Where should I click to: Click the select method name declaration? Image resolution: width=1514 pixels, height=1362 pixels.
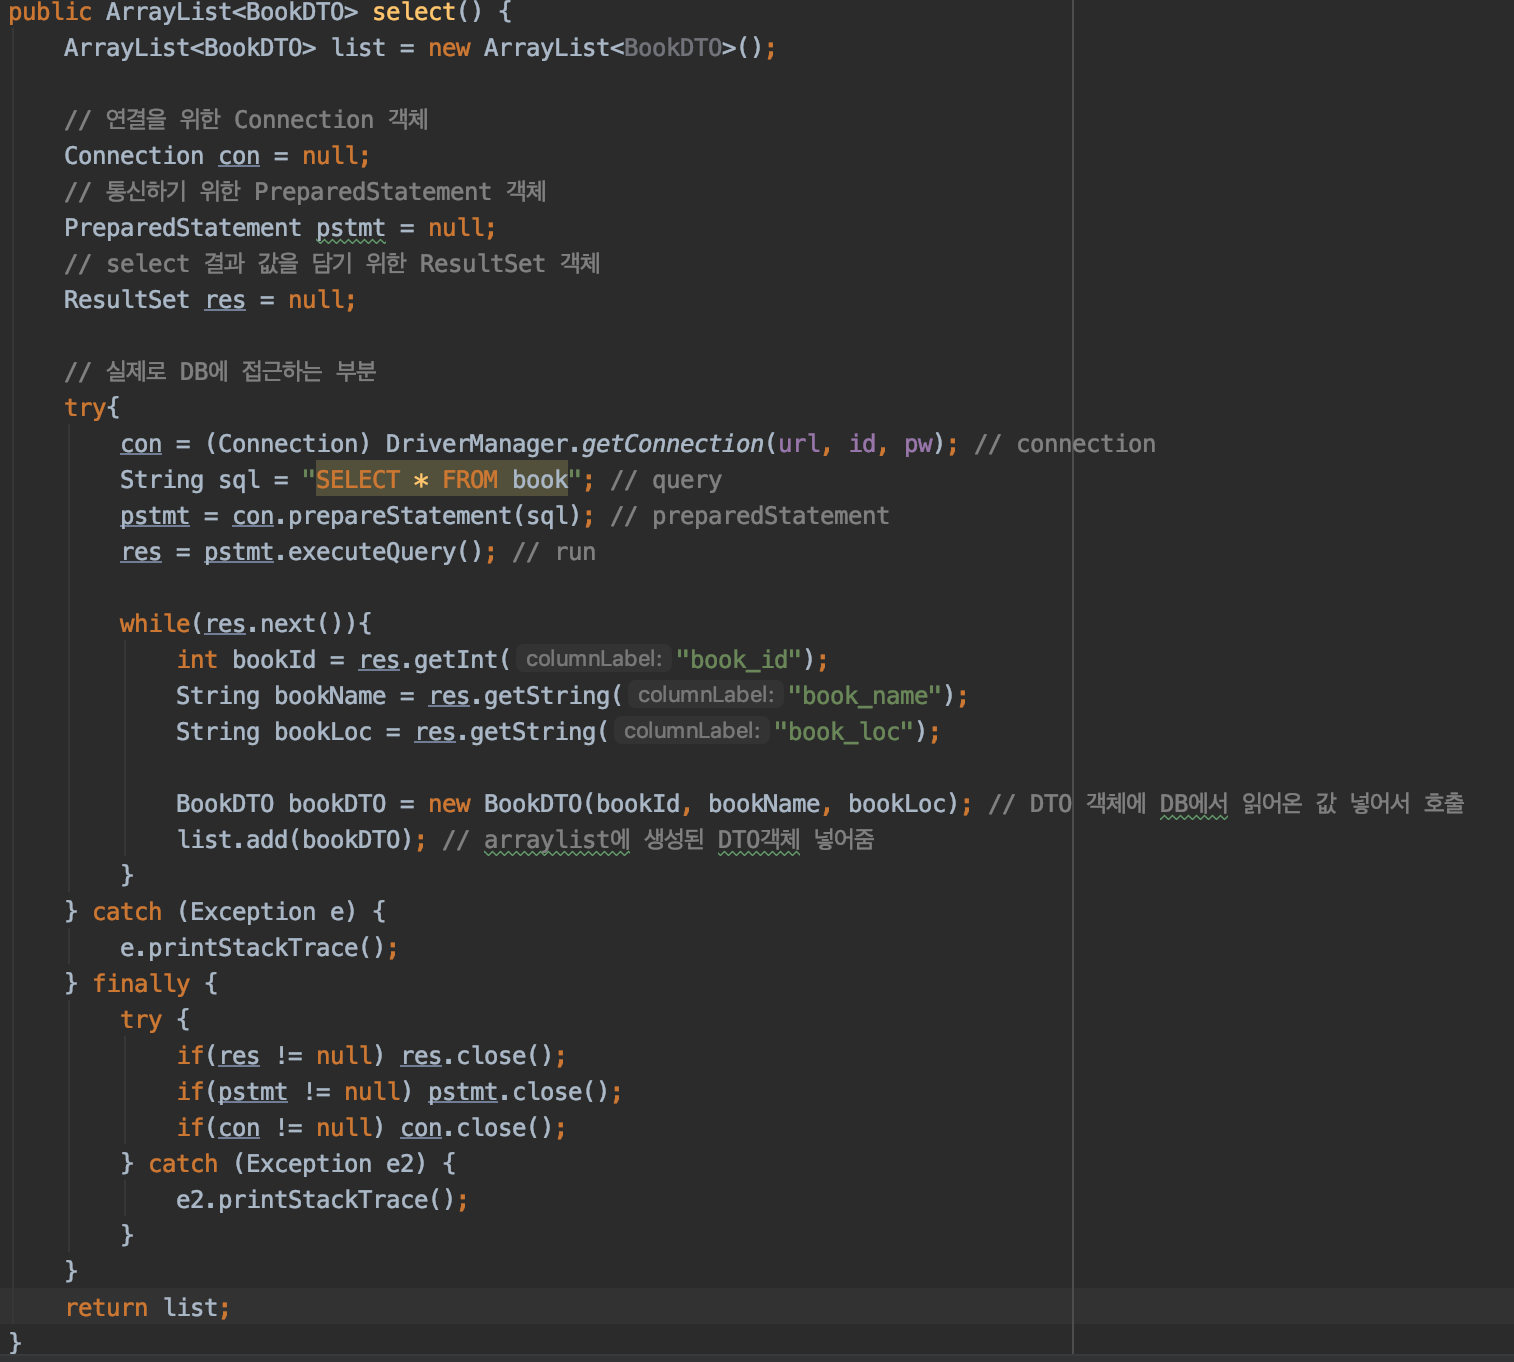pos(413,13)
